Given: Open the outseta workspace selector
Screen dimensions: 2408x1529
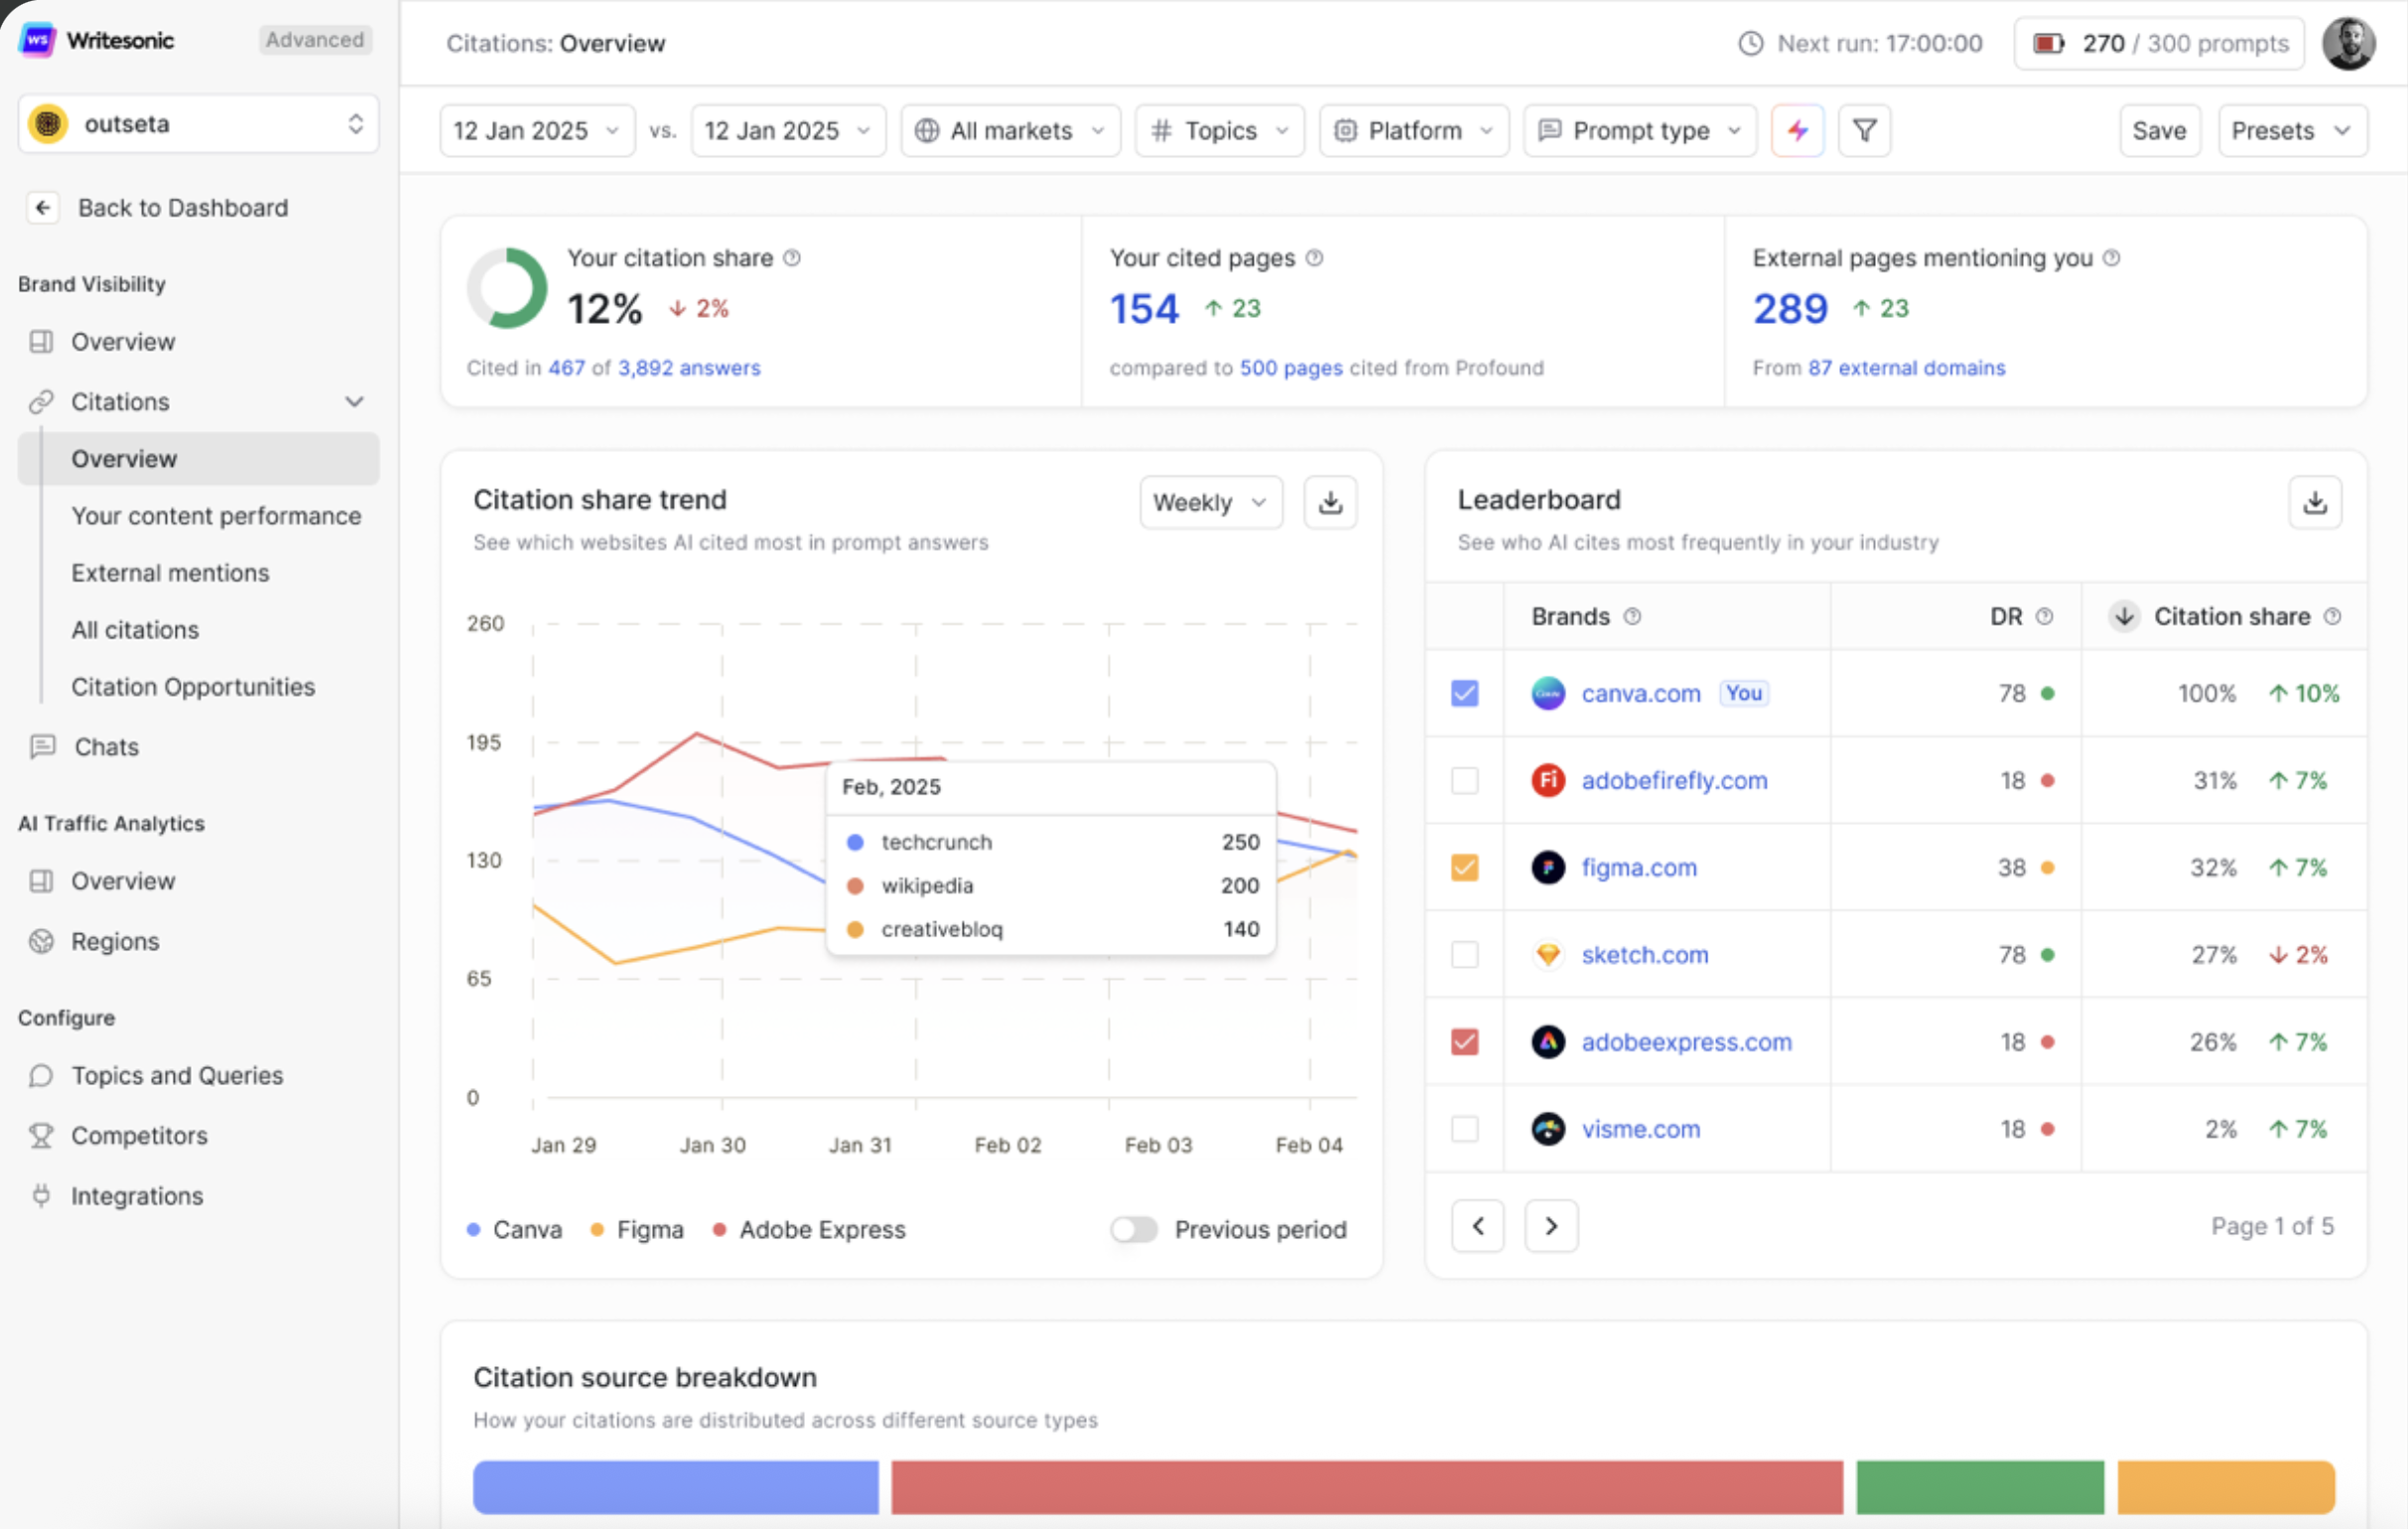Looking at the screenshot, I should pyautogui.click(x=198, y=124).
